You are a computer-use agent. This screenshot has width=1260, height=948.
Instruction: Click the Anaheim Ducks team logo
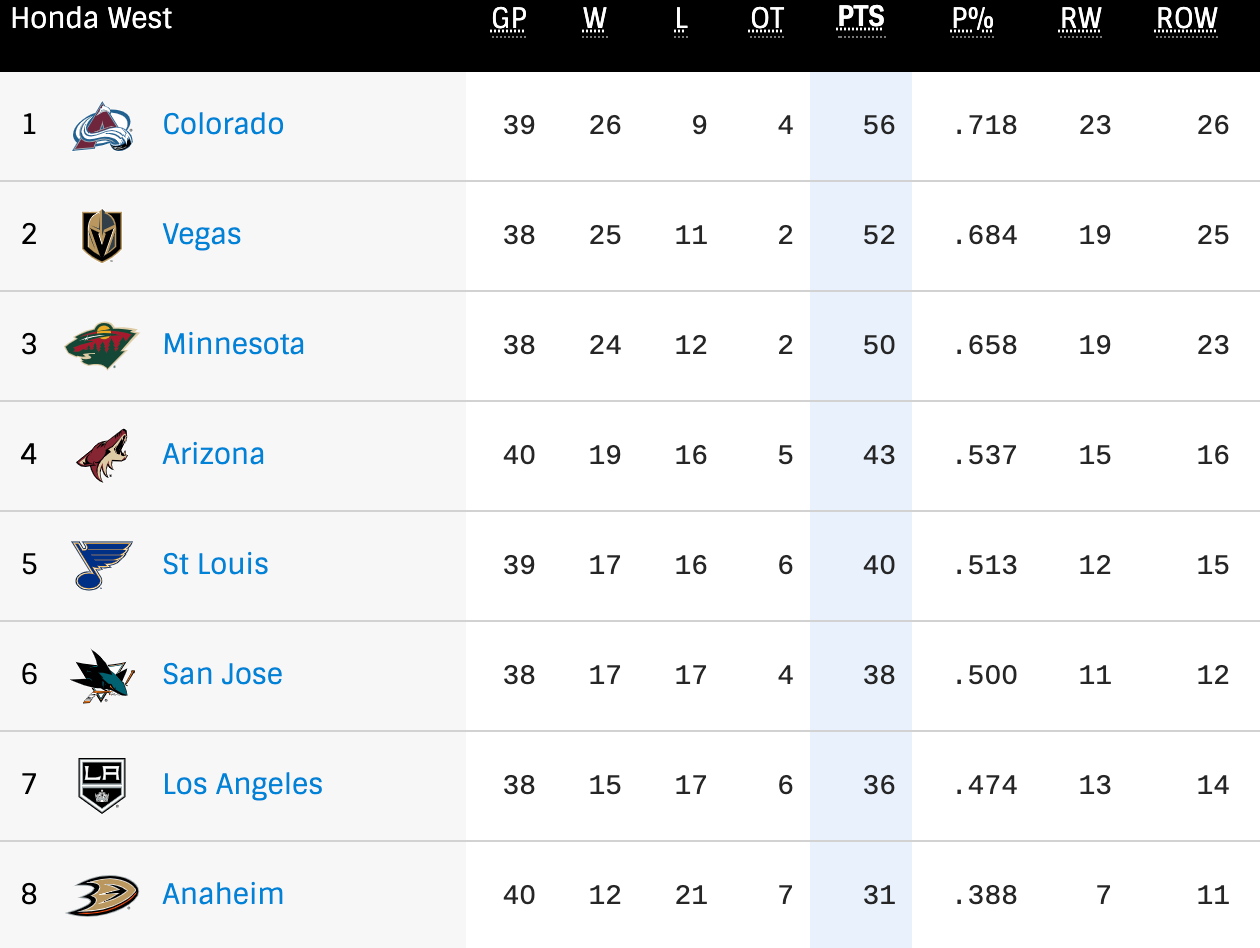tap(102, 895)
